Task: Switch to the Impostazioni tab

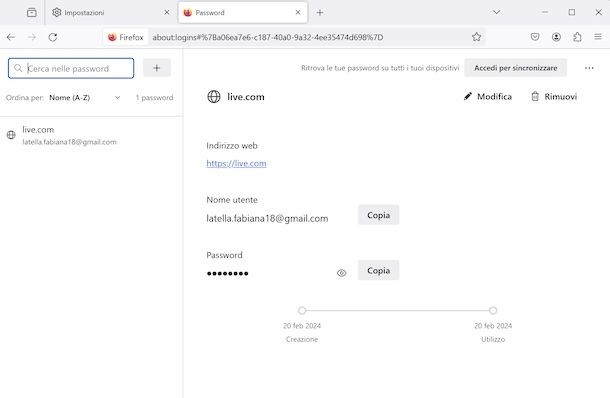Action: [x=112, y=12]
